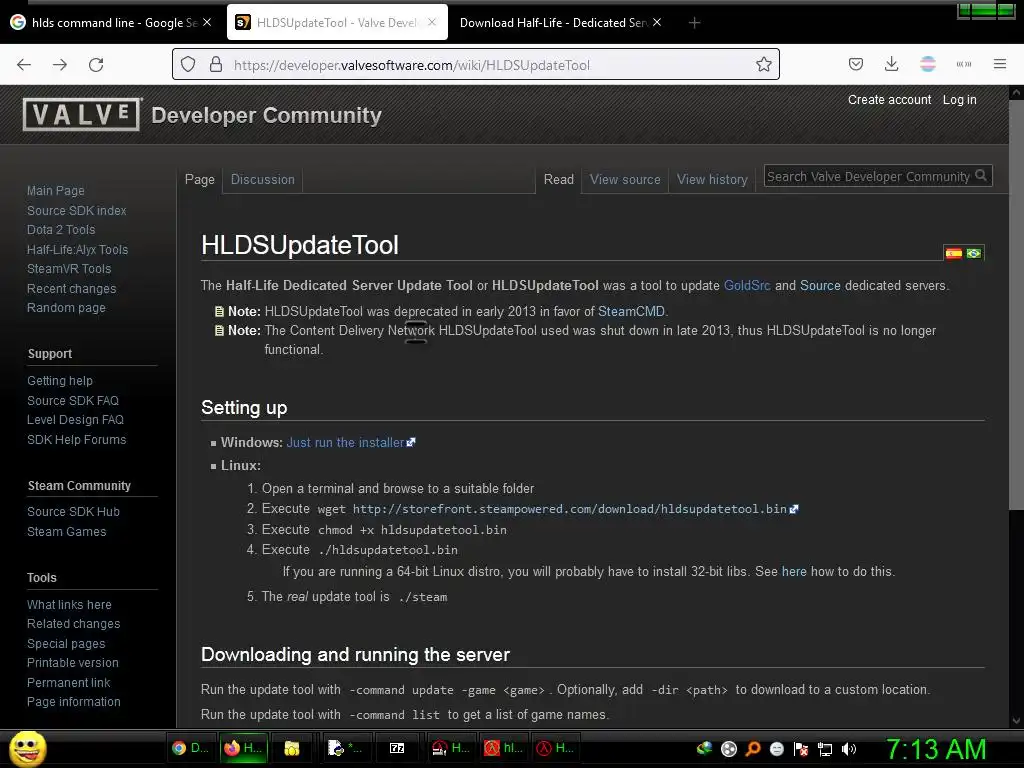Open the Discussion tab

pos(263,180)
